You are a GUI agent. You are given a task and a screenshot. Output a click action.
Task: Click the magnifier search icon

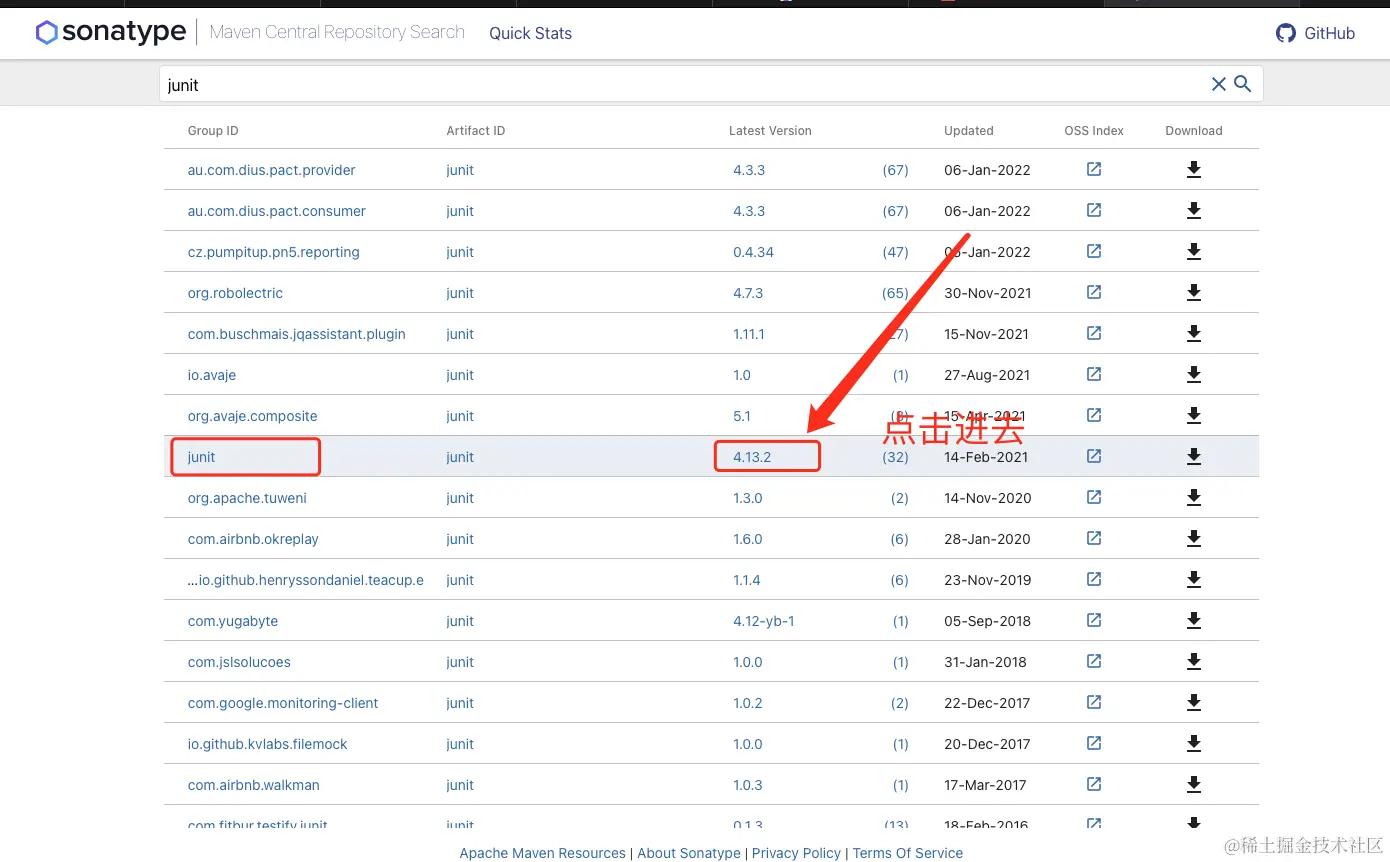pos(1243,85)
